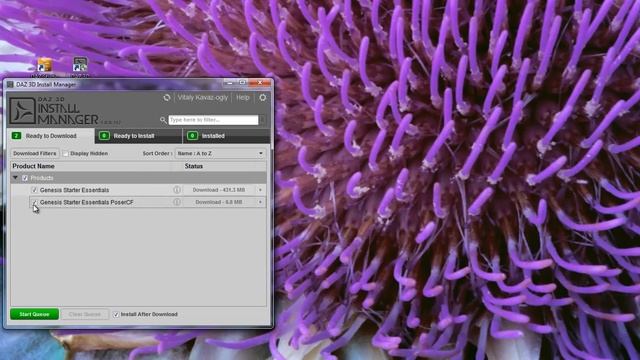Viewport: 640px width, 360px height.
Task: Uncheck Genesis Starter Essentials checkbox
Action: pyautogui.click(x=34, y=190)
